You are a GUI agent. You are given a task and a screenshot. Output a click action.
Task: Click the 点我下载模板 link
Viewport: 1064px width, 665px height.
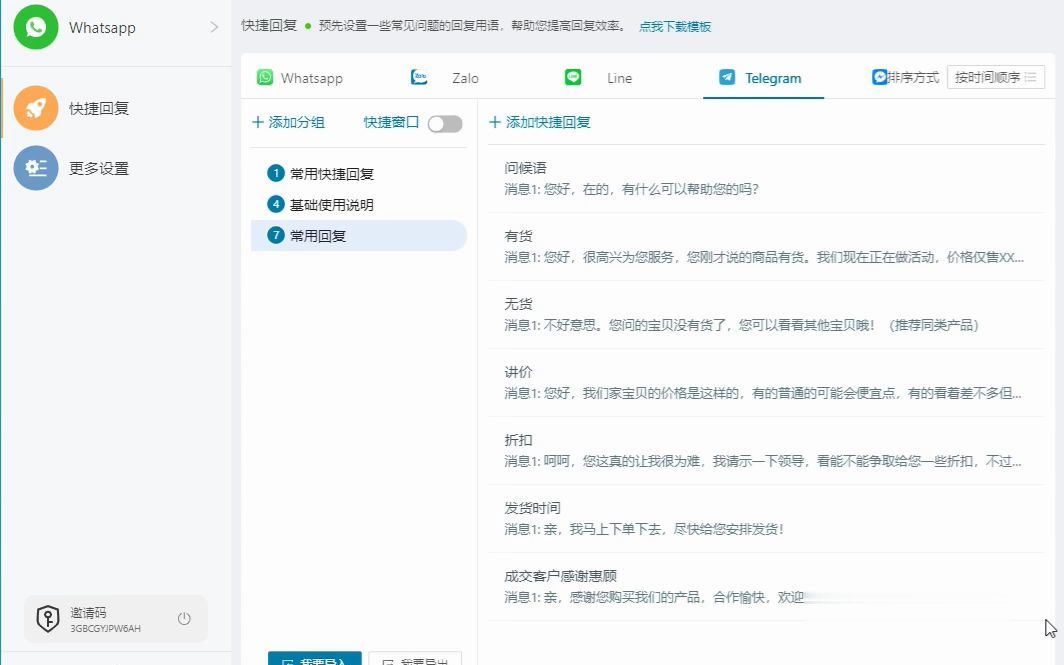pos(675,26)
